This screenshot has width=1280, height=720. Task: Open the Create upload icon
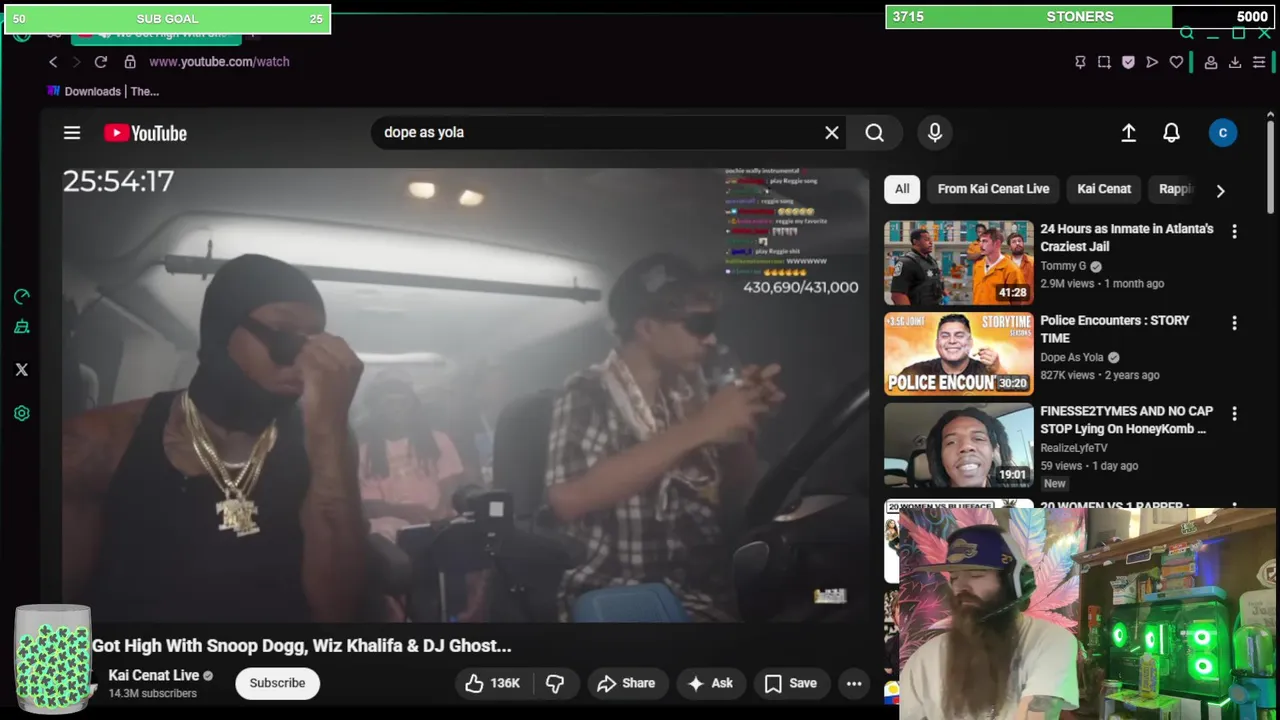point(1129,132)
